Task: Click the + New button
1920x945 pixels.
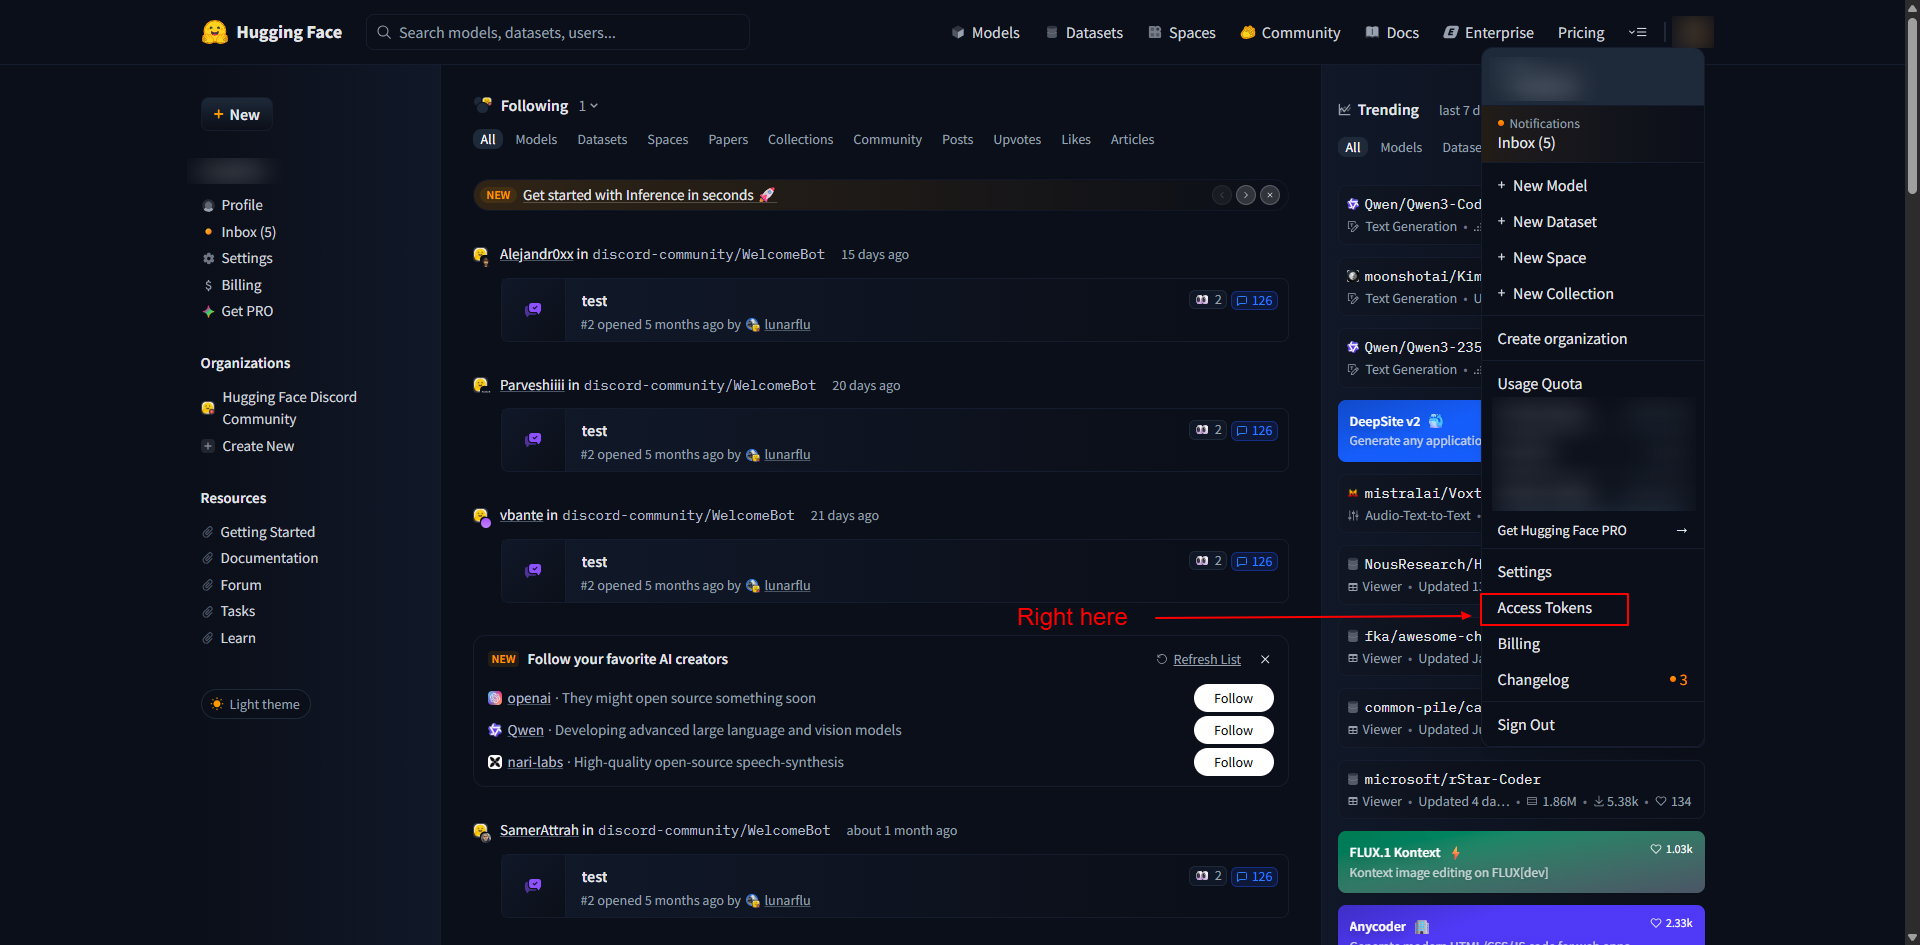Action: (x=237, y=114)
